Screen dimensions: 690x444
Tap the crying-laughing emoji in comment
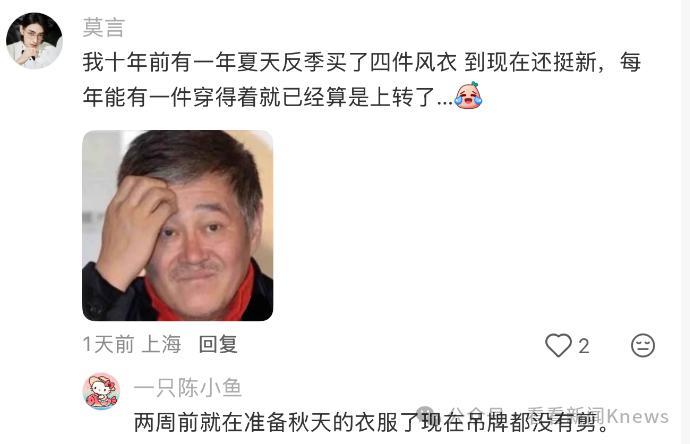pos(468,95)
